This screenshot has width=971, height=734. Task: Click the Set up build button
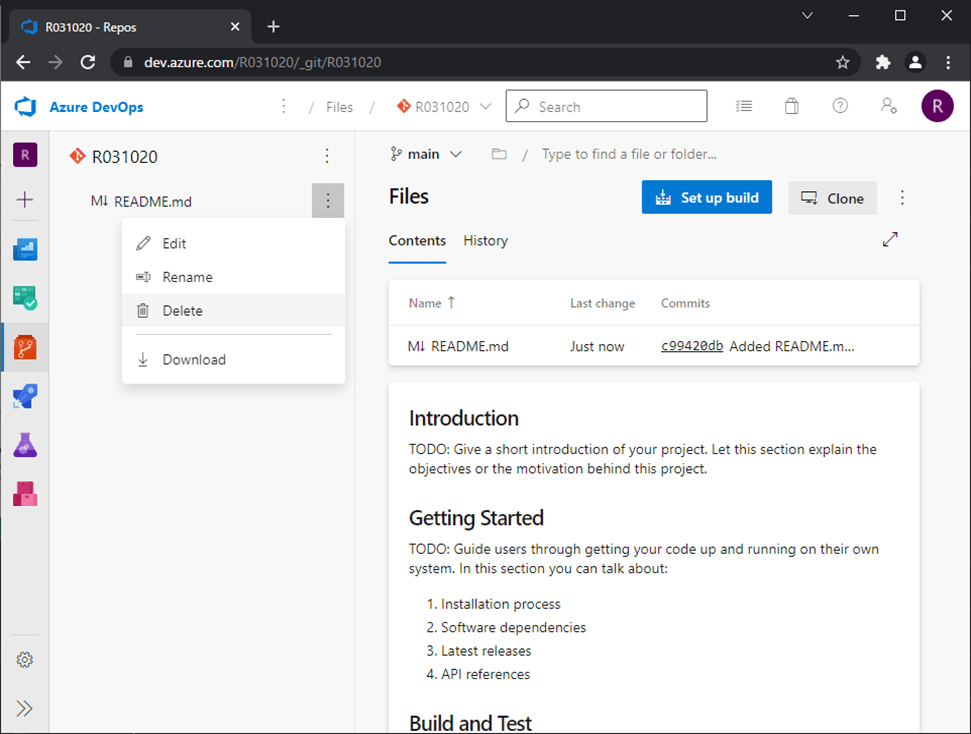(x=707, y=198)
